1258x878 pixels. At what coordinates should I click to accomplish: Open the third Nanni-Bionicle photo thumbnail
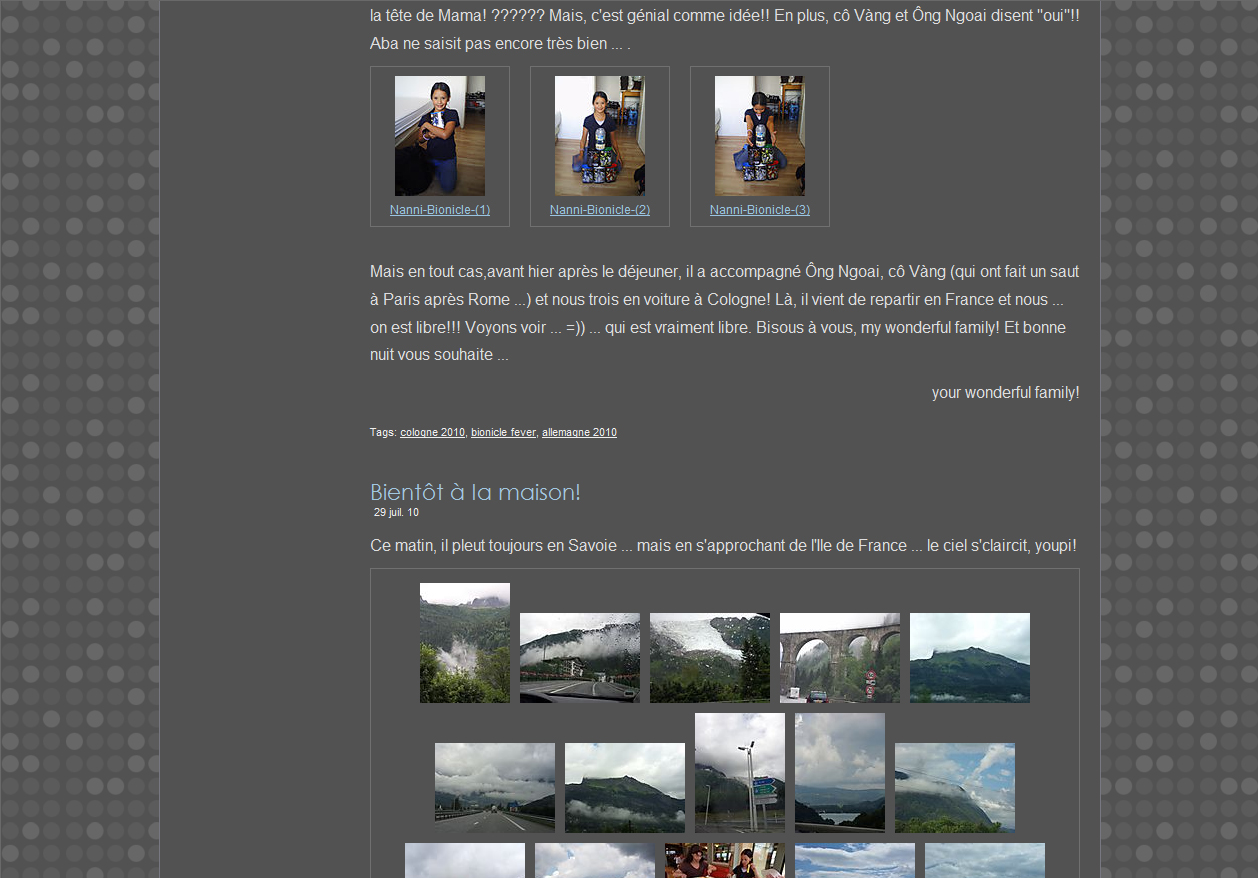point(760,136)
